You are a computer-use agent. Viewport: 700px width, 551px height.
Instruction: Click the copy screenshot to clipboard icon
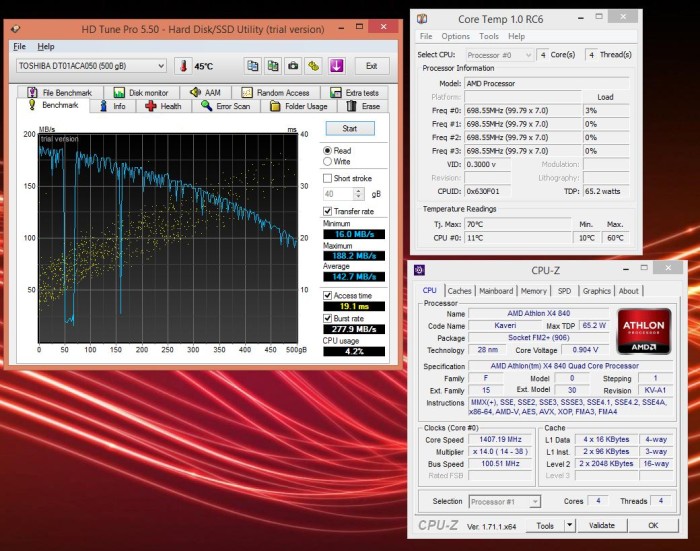273,66
